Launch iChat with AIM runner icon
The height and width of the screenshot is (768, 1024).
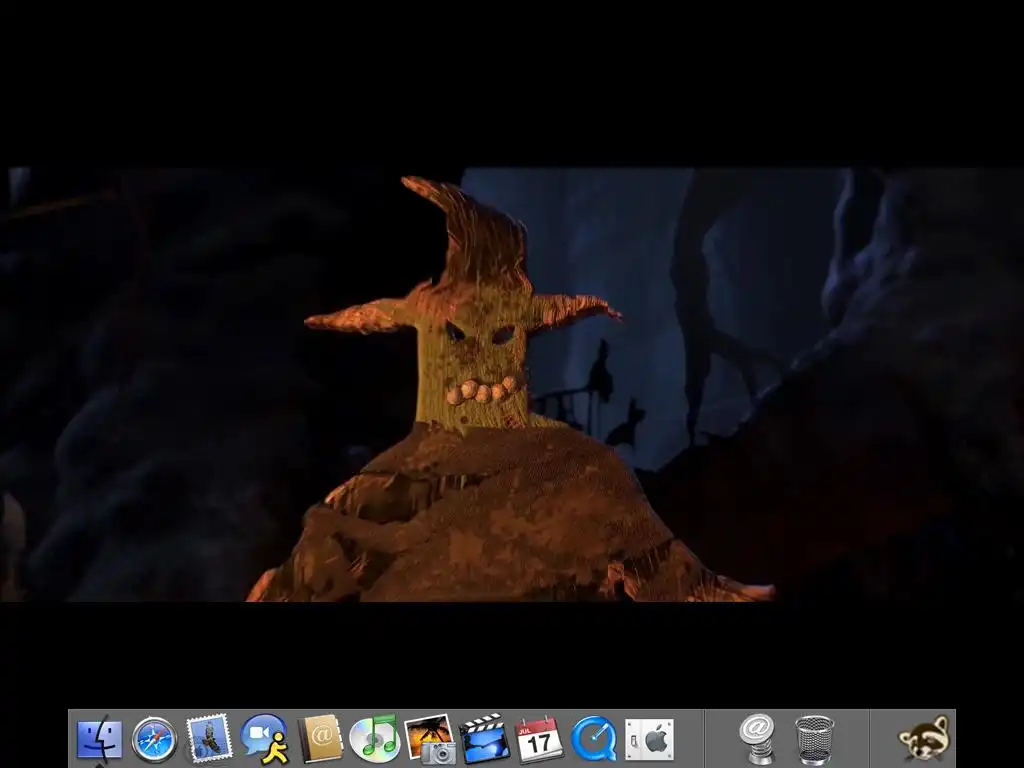tap(264, 739)
